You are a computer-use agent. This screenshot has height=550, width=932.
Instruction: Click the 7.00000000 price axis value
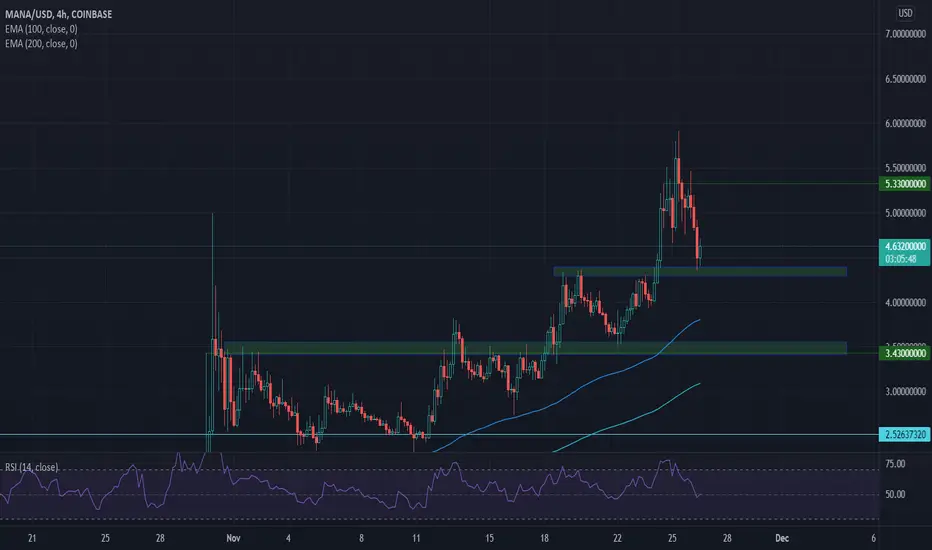905,34
